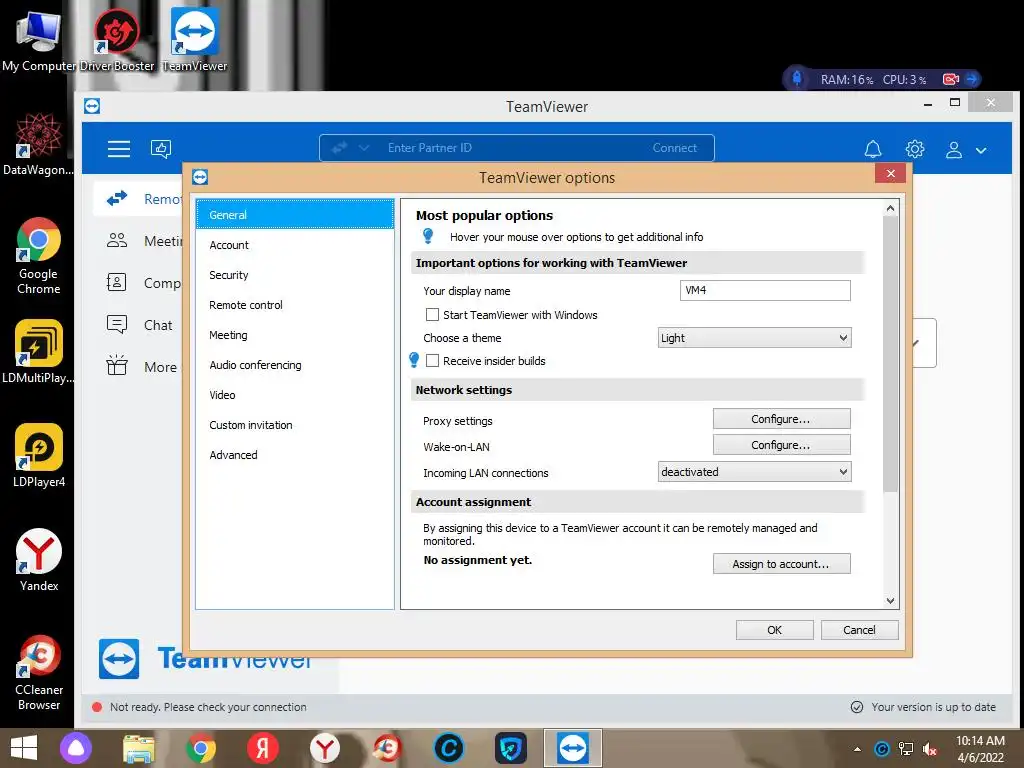The height and width of the screenshot is (768, 1024).
Task: Open the Yandex desktop shortcut
Action: click(39, 560)
